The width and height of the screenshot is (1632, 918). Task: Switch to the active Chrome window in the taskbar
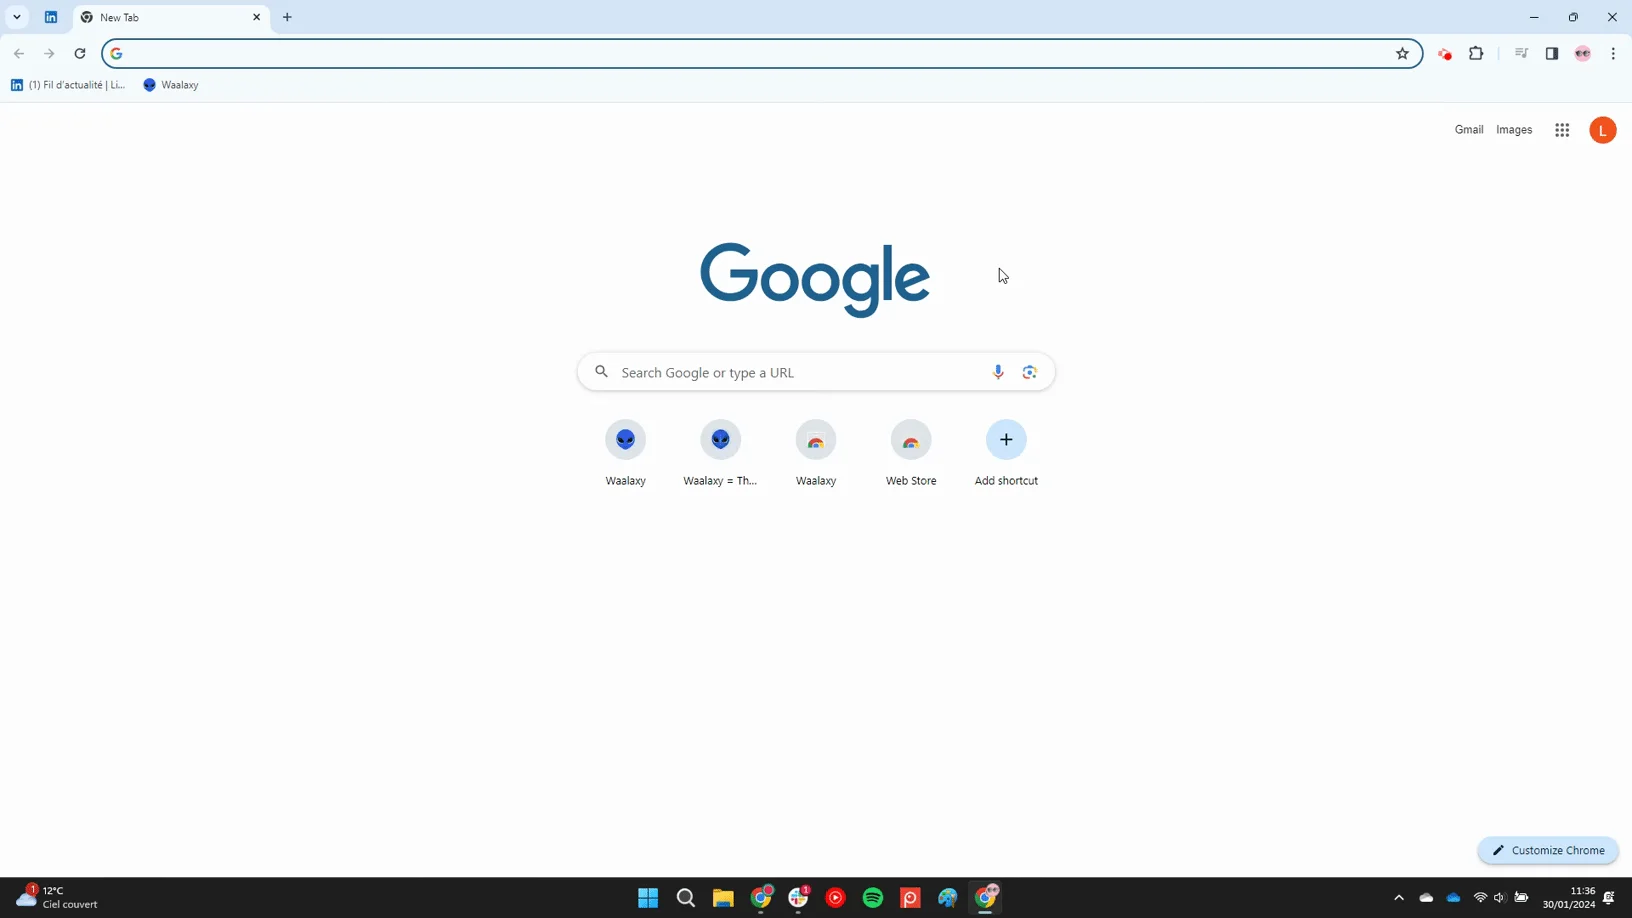coord(986,898)
